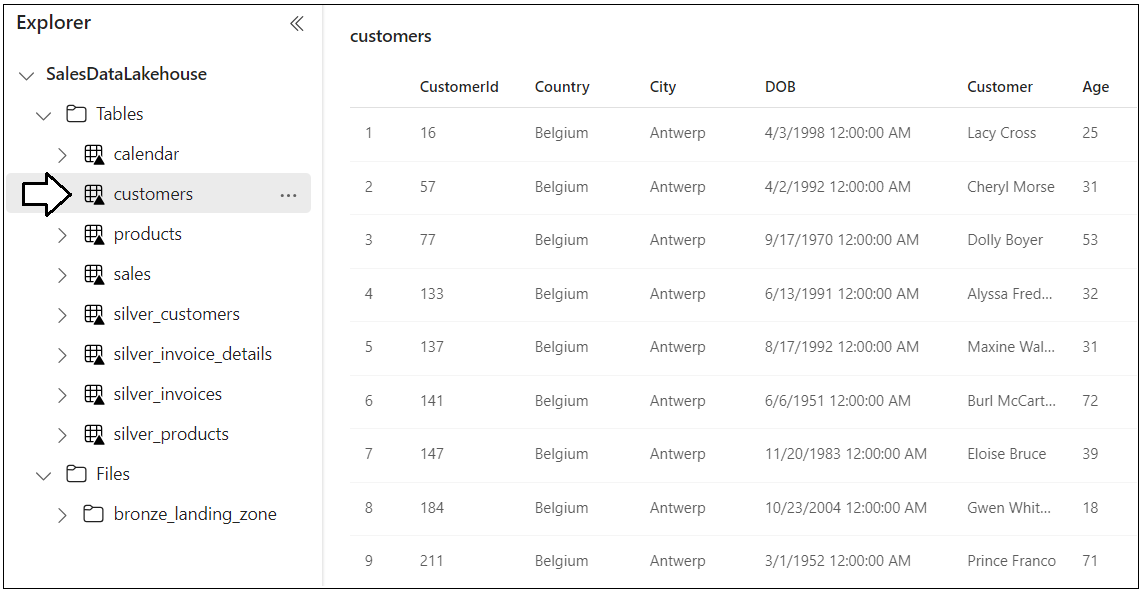The width and height of the screenshot is (1143, 592).
Task: Click the bronze_landing_zone folder icon
Action: [93, 514]
